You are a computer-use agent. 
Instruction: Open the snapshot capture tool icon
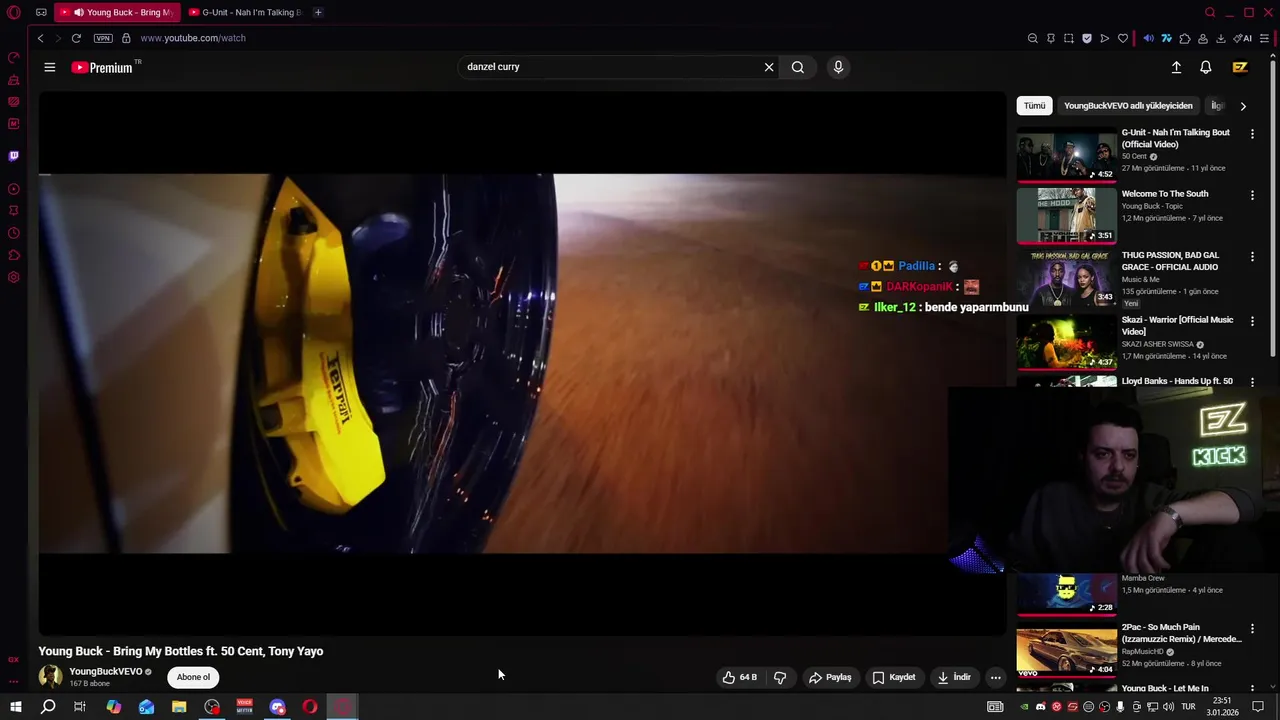pos(1069,38)
